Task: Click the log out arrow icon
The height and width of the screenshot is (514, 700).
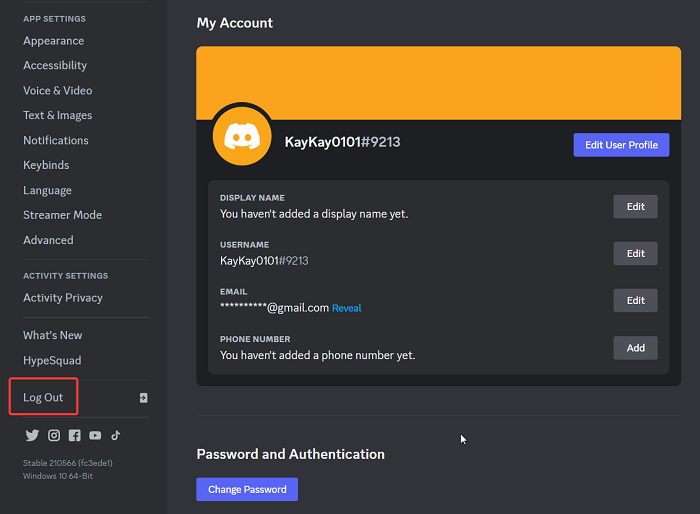Action: [143, 397]
